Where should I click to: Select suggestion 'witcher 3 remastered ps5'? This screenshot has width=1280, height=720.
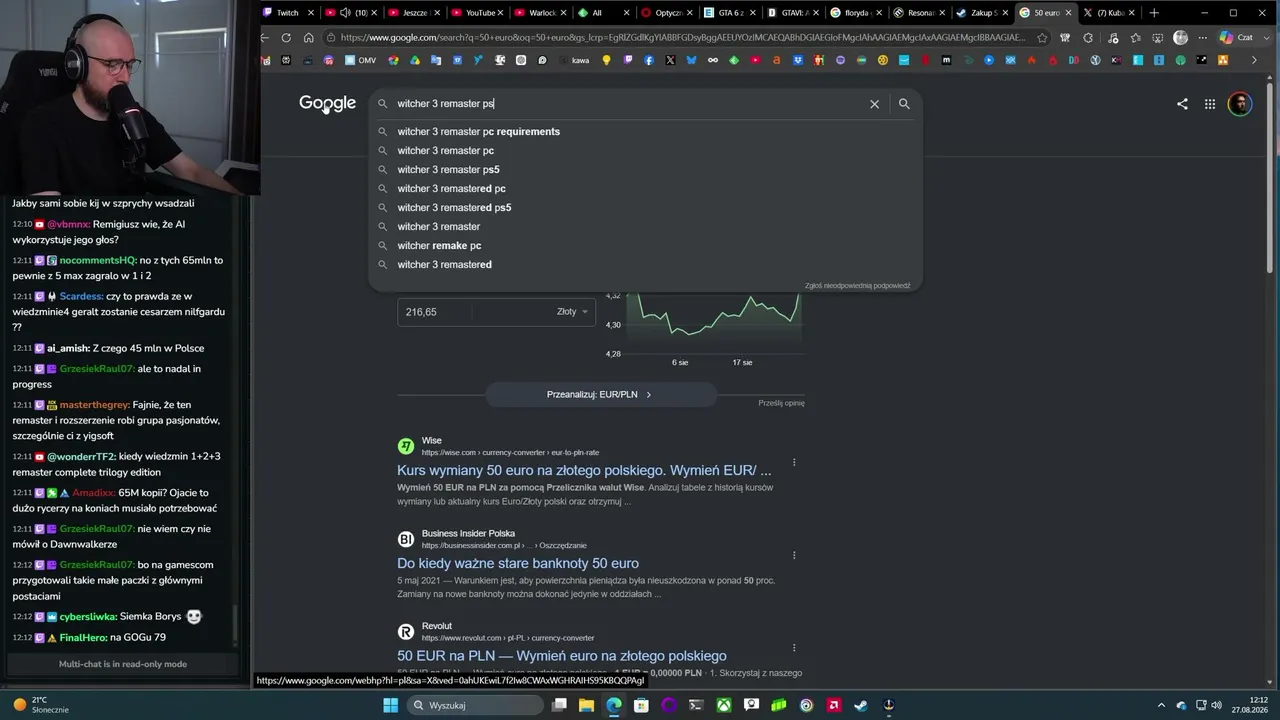pos(645,208)
